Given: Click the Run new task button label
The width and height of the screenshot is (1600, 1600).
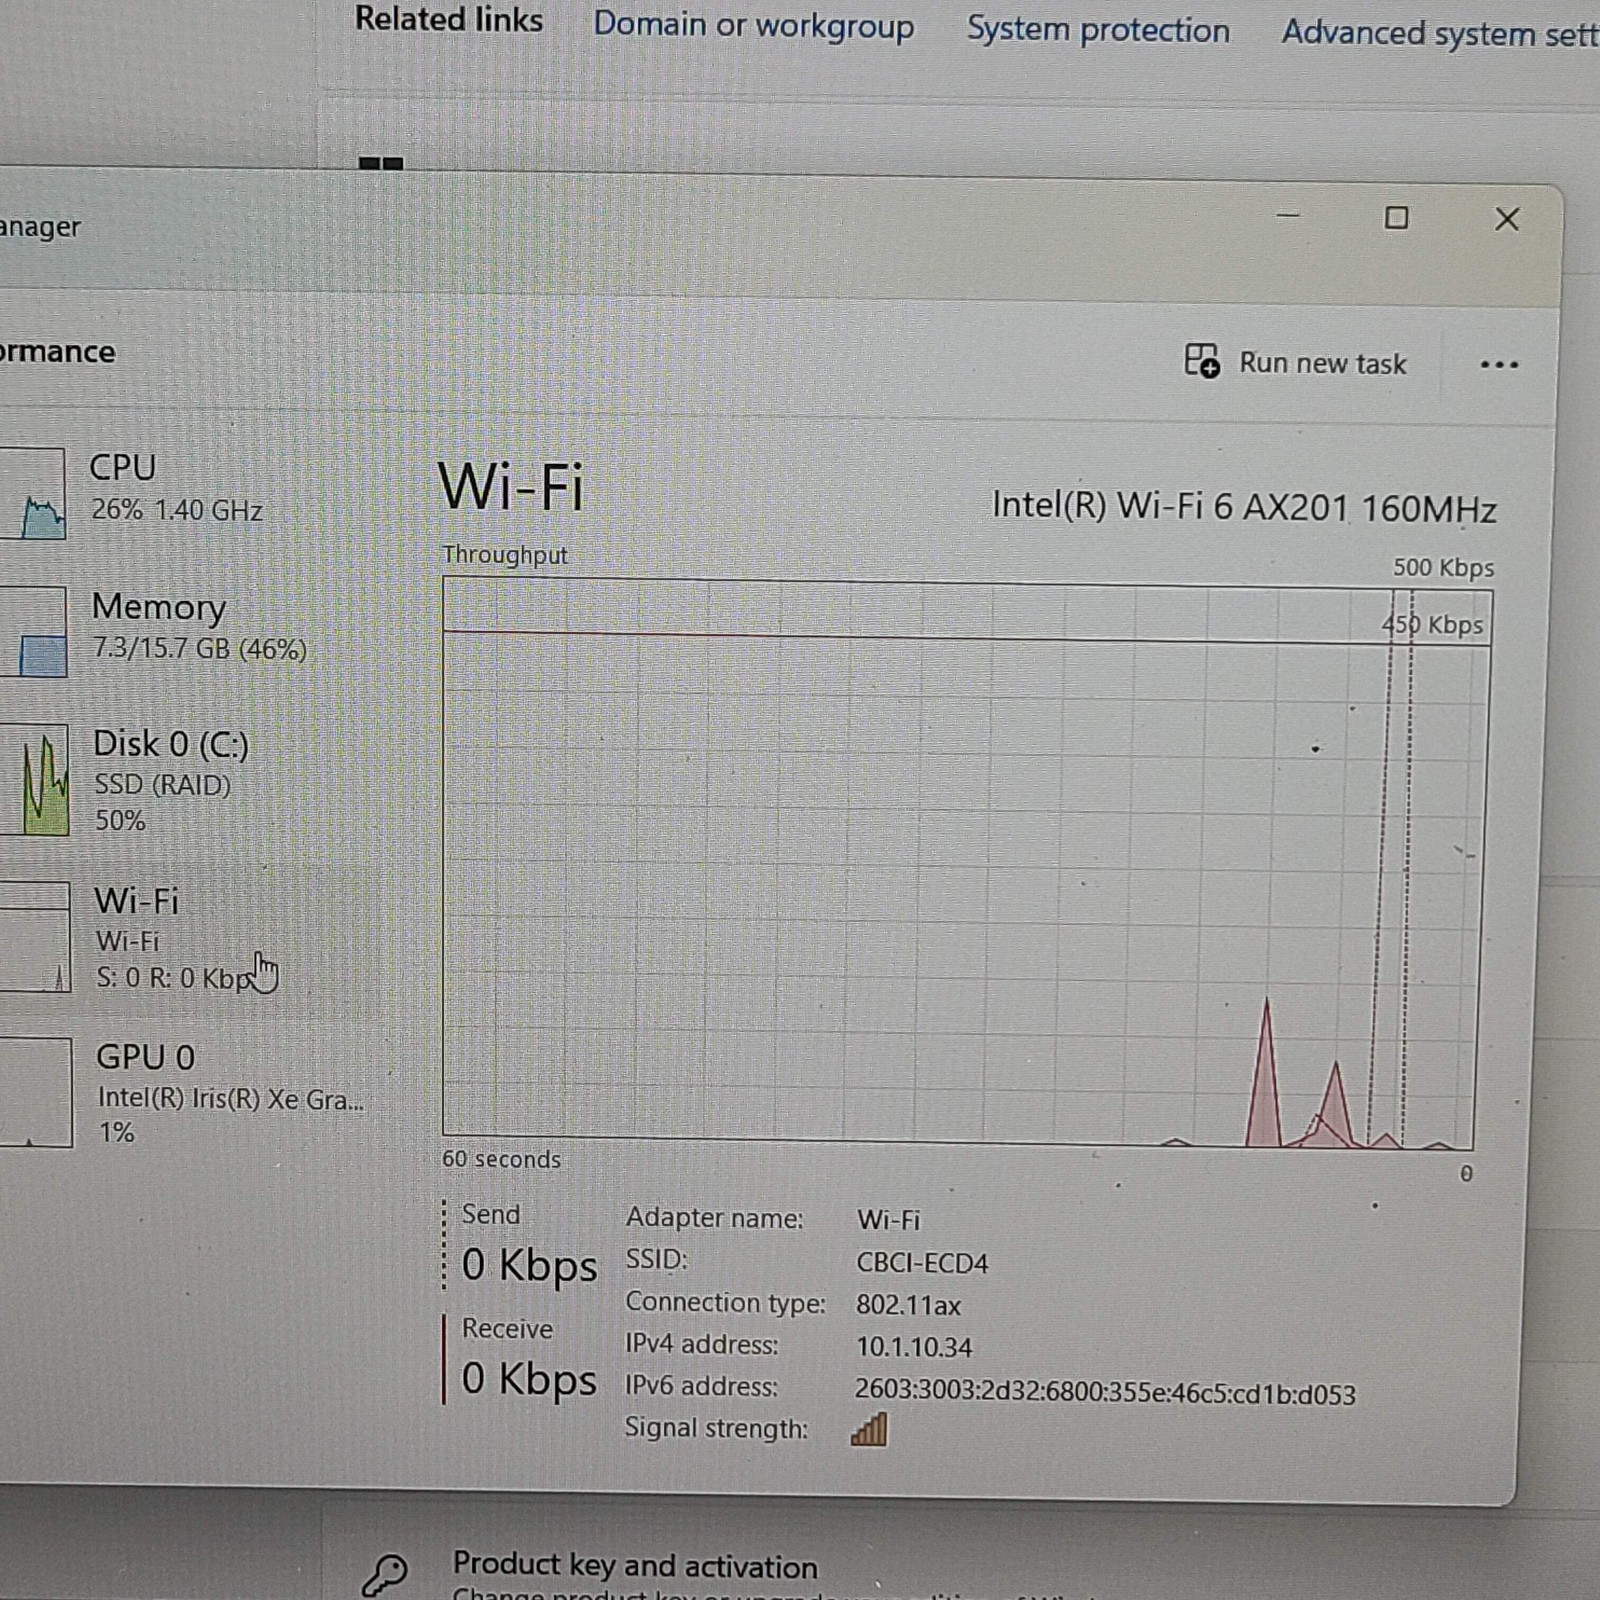Looking at the screenshot, I should (x=1322, y=363).
